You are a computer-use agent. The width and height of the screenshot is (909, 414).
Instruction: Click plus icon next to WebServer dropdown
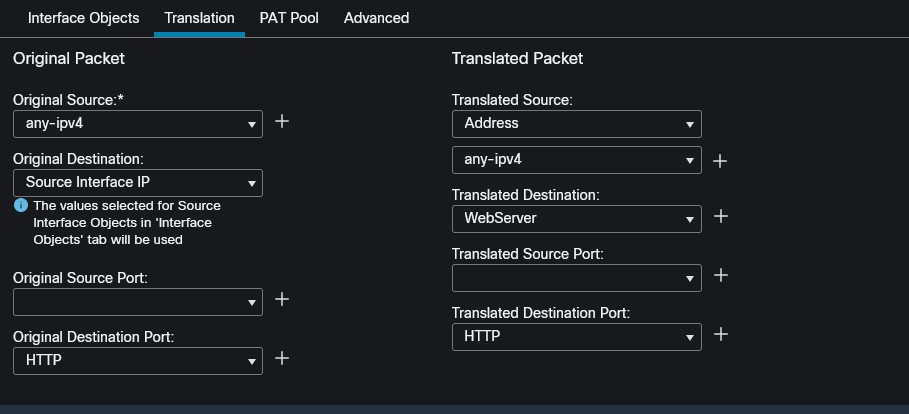[720, 216]
